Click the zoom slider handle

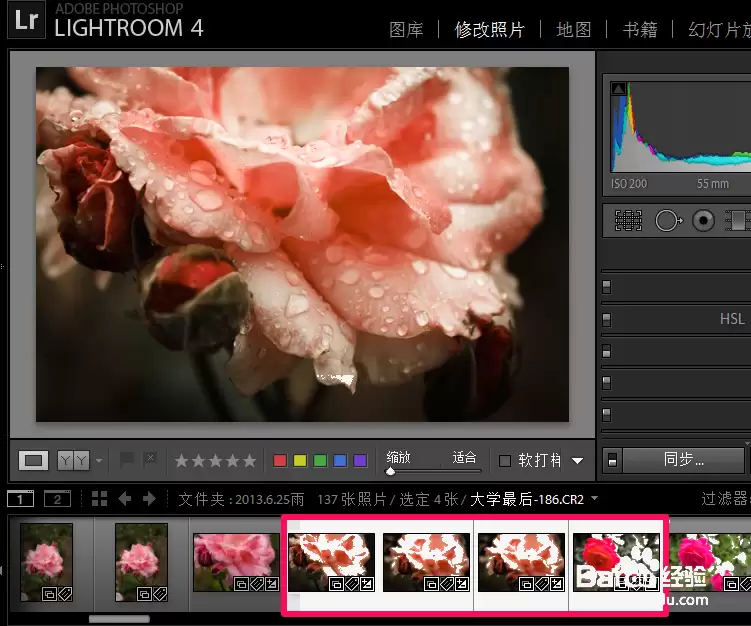[390, 471]
